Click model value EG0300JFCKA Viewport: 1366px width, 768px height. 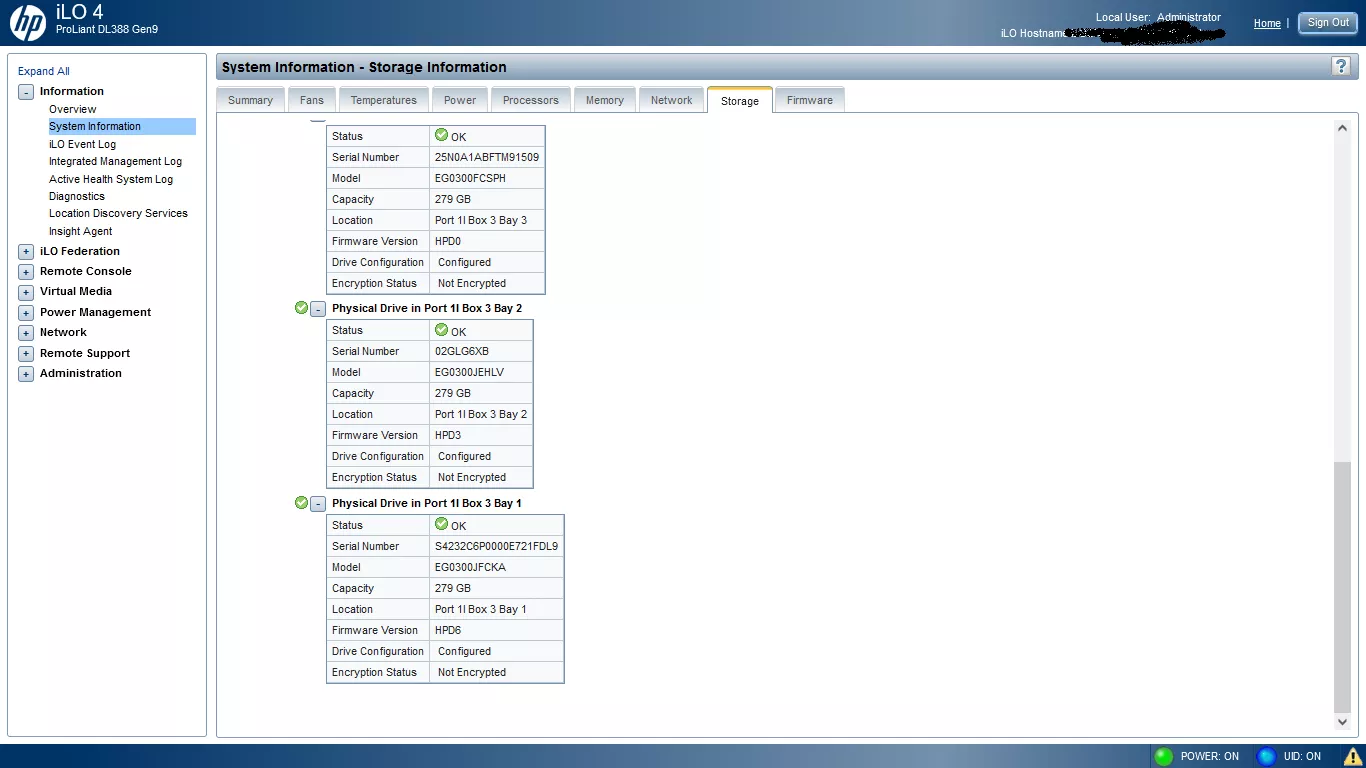point(470,567)
